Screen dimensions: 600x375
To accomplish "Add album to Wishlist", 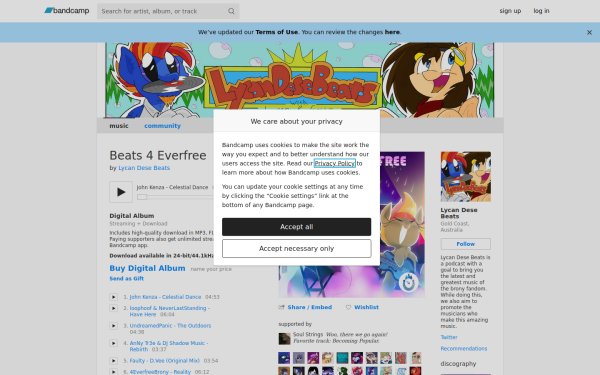I will [x=366, y=307].
